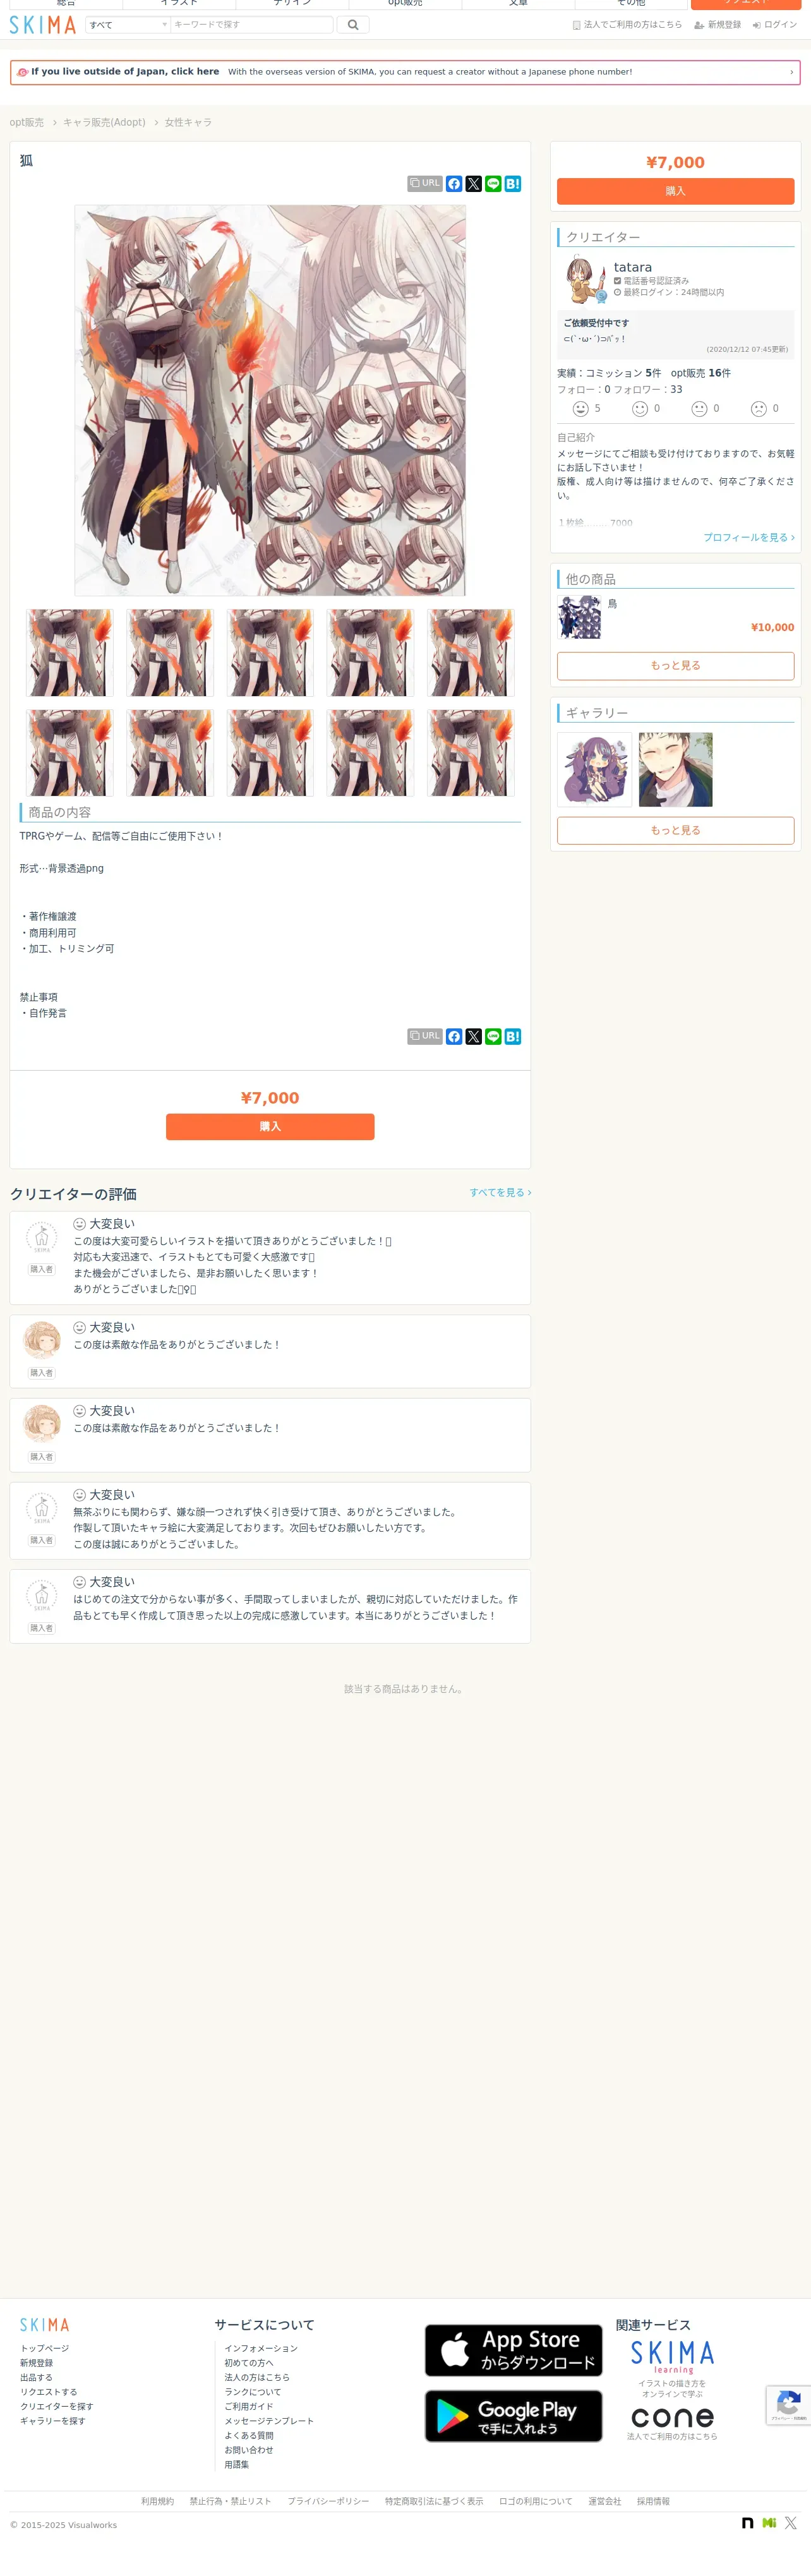Click 購入 button under top ¥7,000 price
Image resolution: width=811 pixels, height=2576 pixels.
point(675,191)
